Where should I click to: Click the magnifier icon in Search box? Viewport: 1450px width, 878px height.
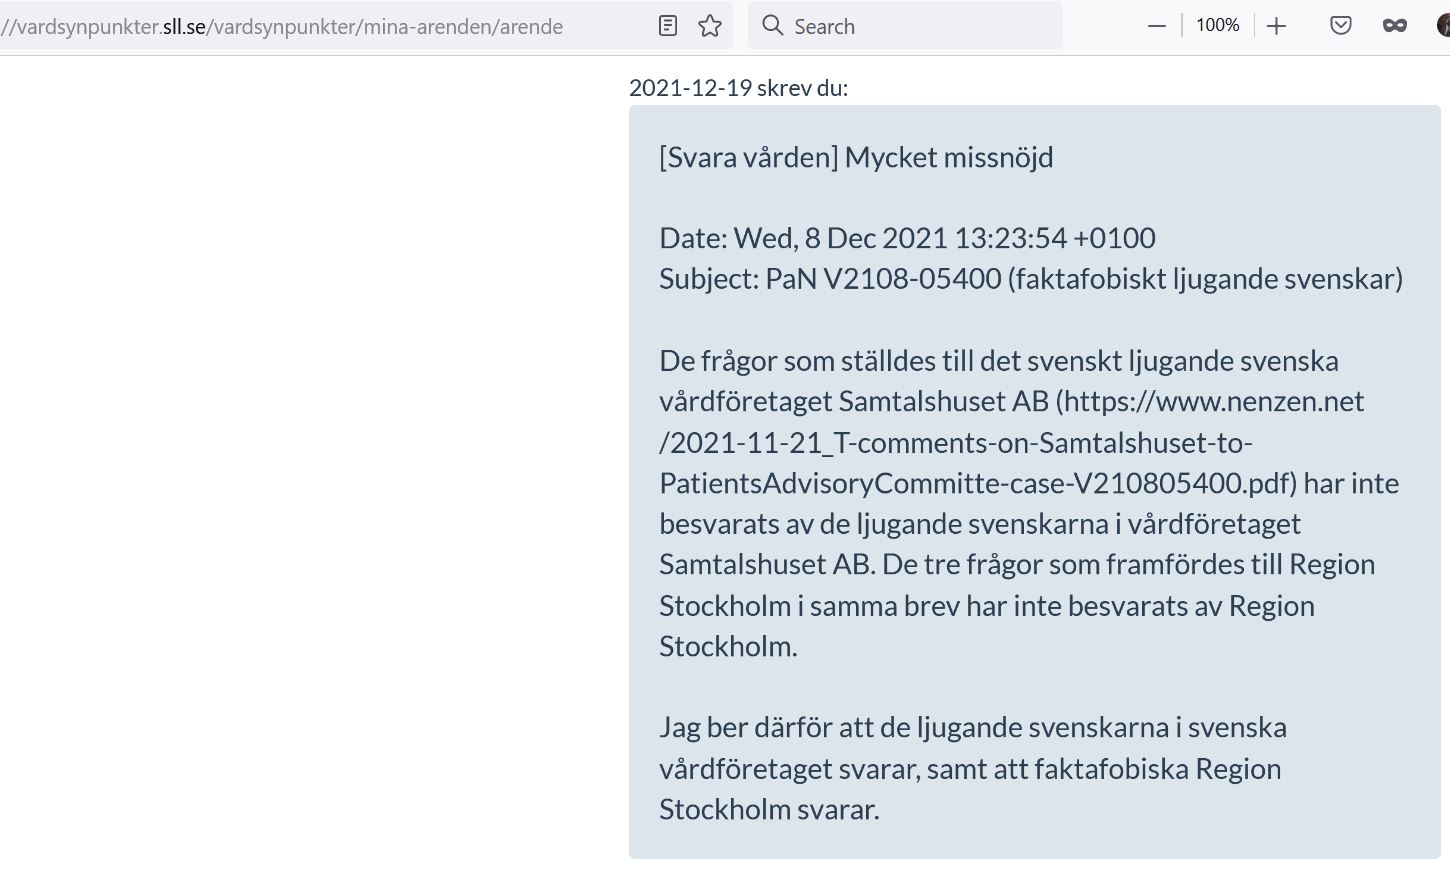[772, 26]
